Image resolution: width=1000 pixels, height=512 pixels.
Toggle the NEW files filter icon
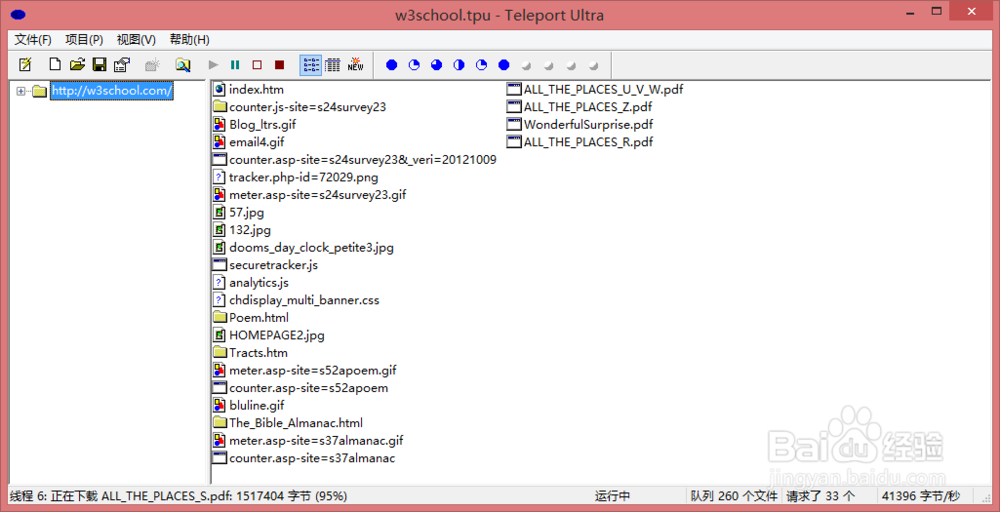(355, 64)
